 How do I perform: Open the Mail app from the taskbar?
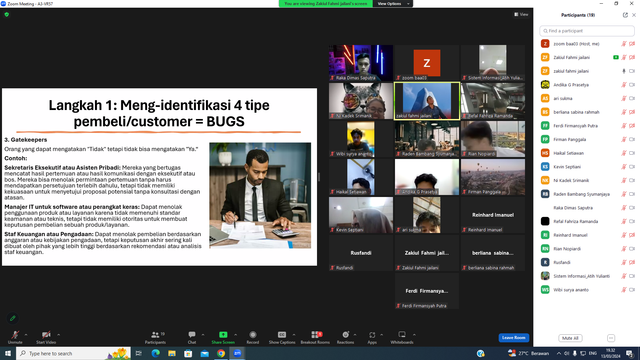pyautogui.click(x=204, y=353)
